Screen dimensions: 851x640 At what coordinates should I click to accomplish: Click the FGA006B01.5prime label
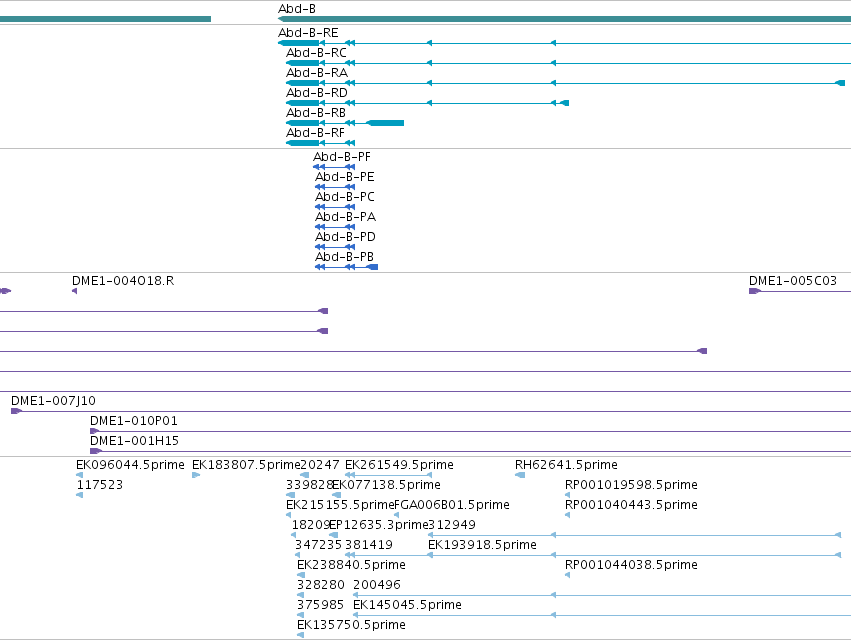click(x=452, y=505)
